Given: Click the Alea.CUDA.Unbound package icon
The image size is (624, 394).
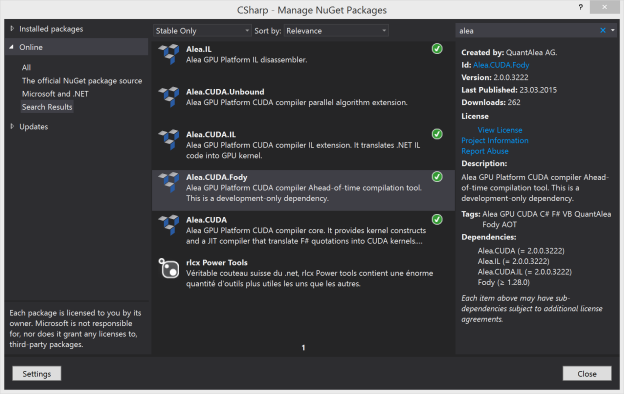Looking at the screenshot, I should click(x=169, y=97).
